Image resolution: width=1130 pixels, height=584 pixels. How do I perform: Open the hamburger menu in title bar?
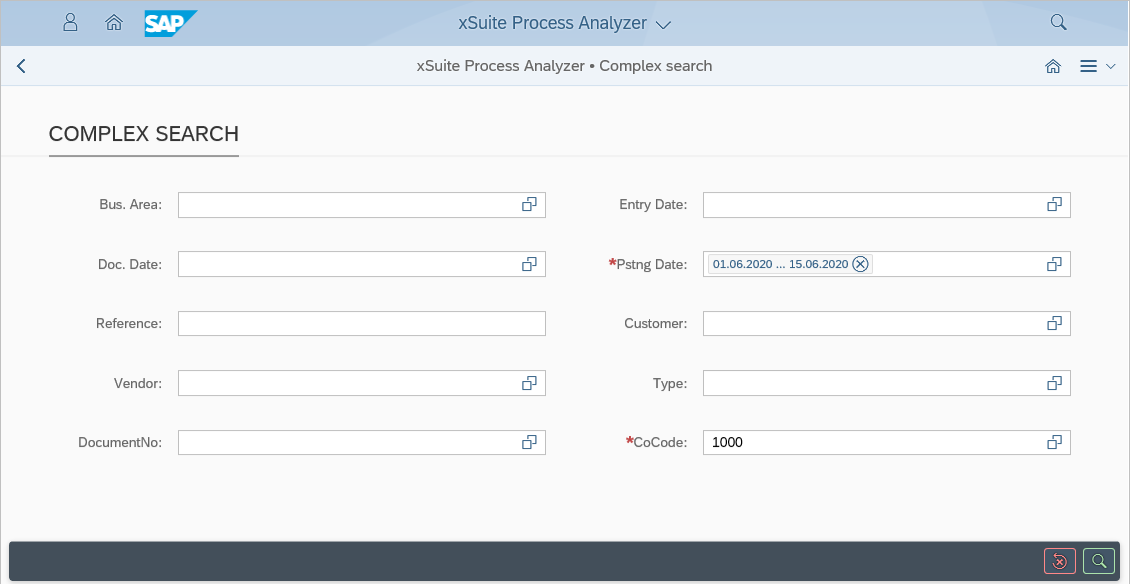coord(1089,66)
